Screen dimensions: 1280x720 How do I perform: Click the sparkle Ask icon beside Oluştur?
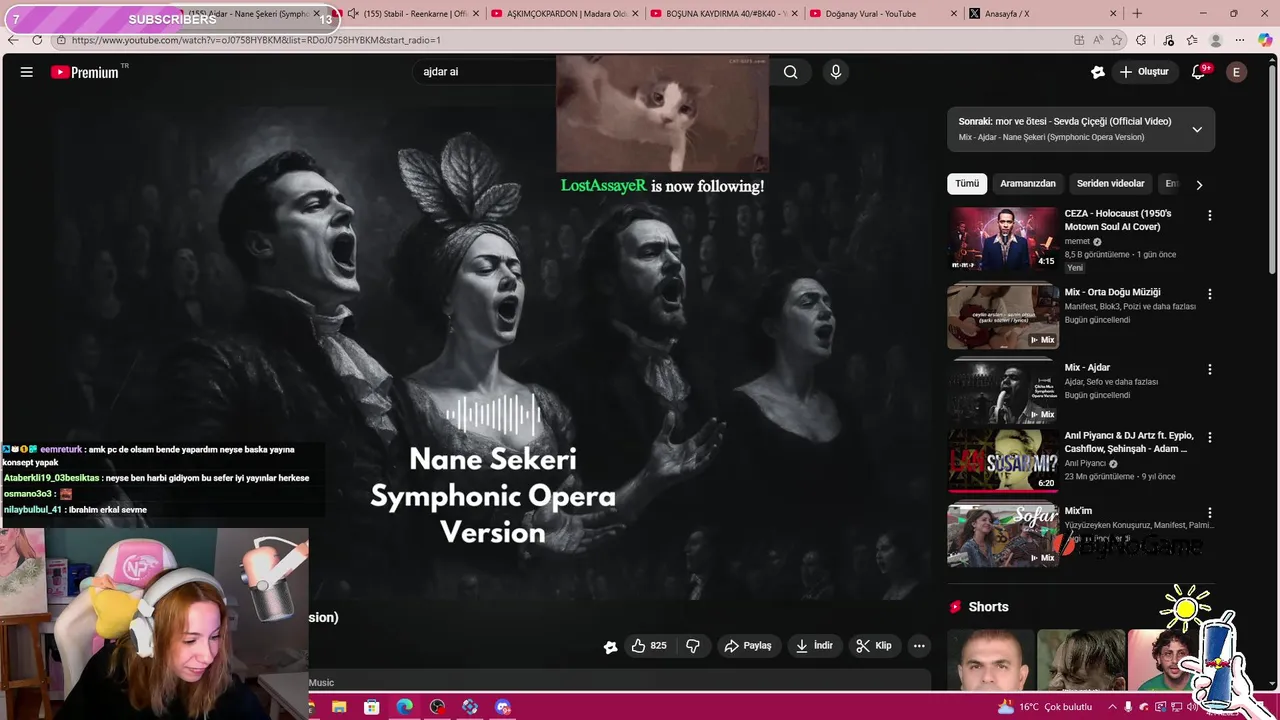1098,72
